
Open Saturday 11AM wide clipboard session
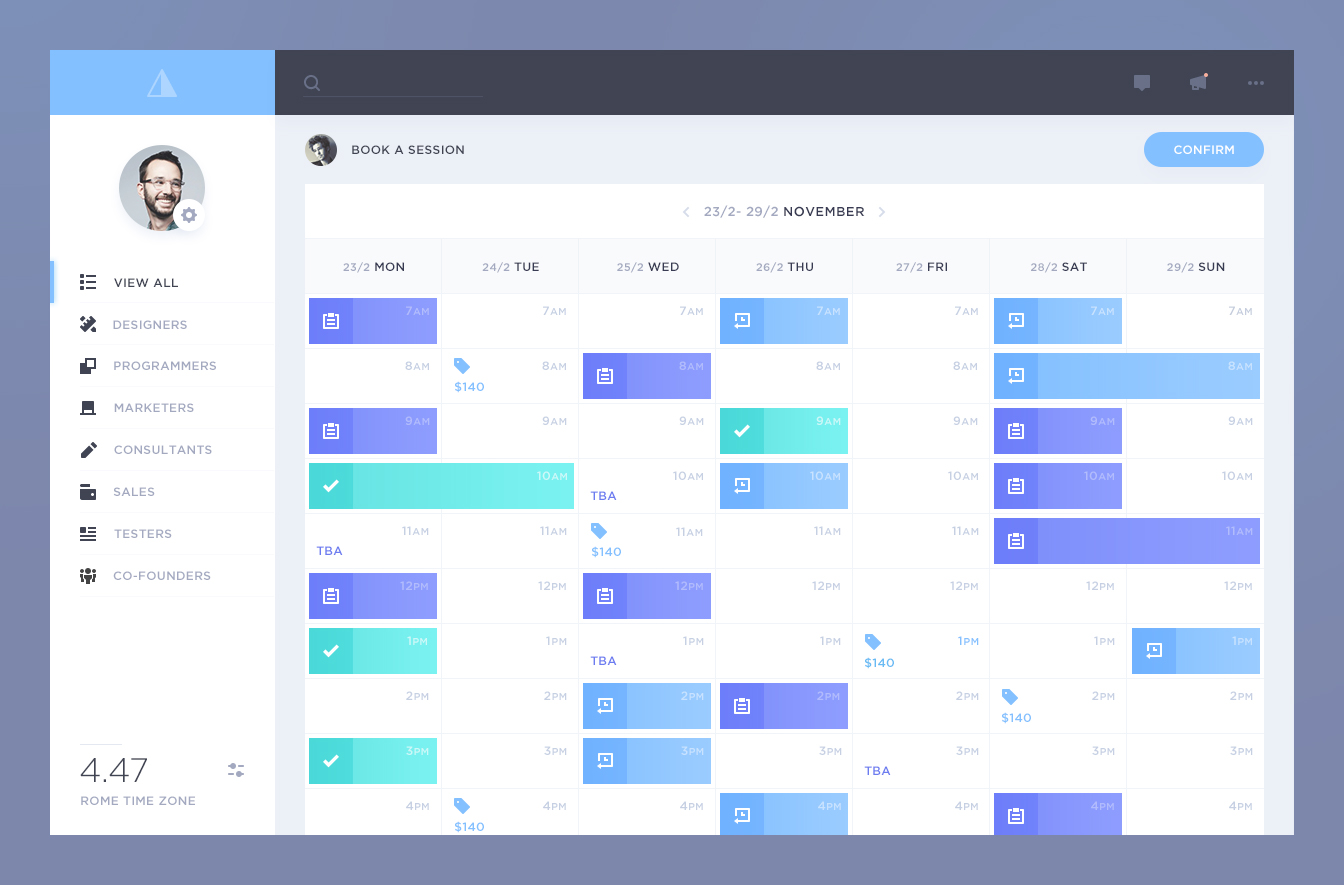point(1127,541)
